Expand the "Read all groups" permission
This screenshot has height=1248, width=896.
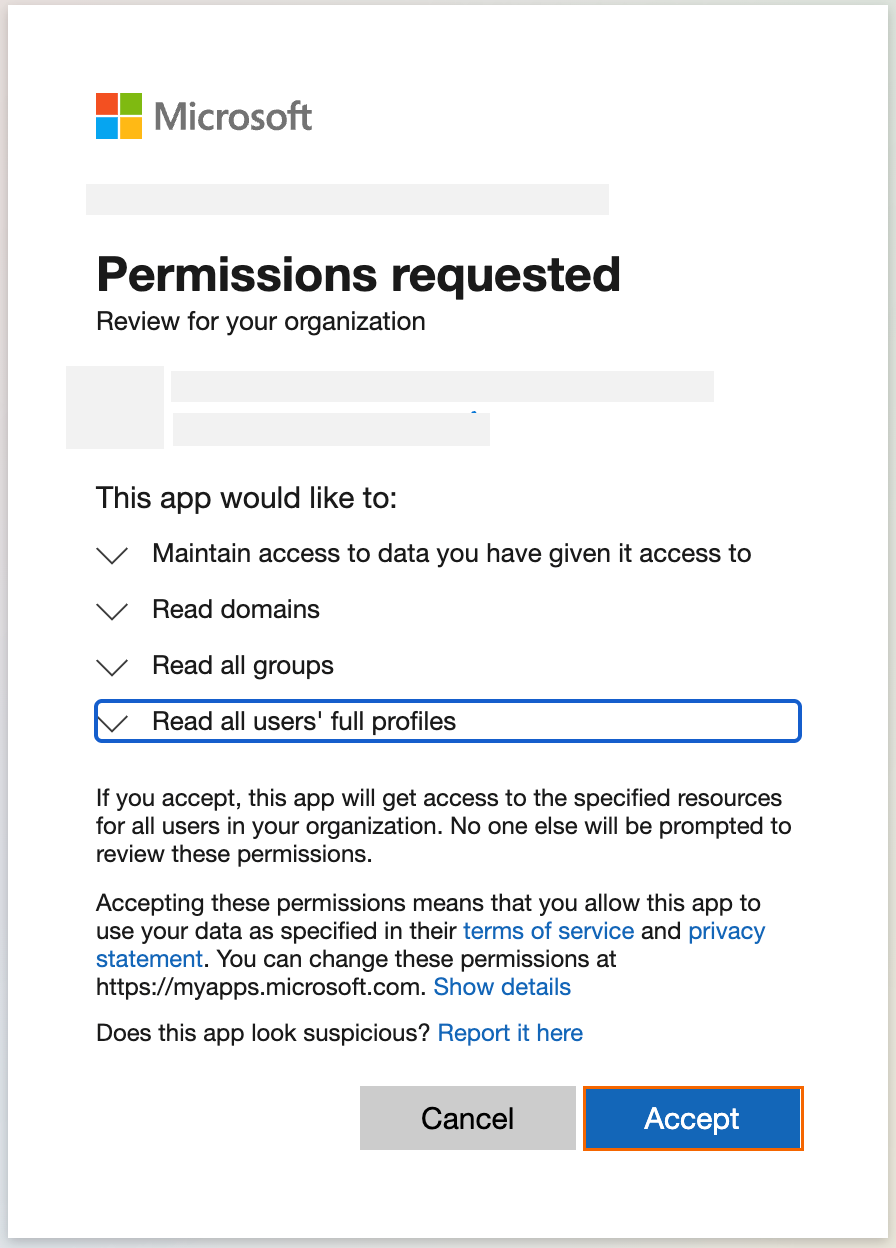(x=112, y=667)
